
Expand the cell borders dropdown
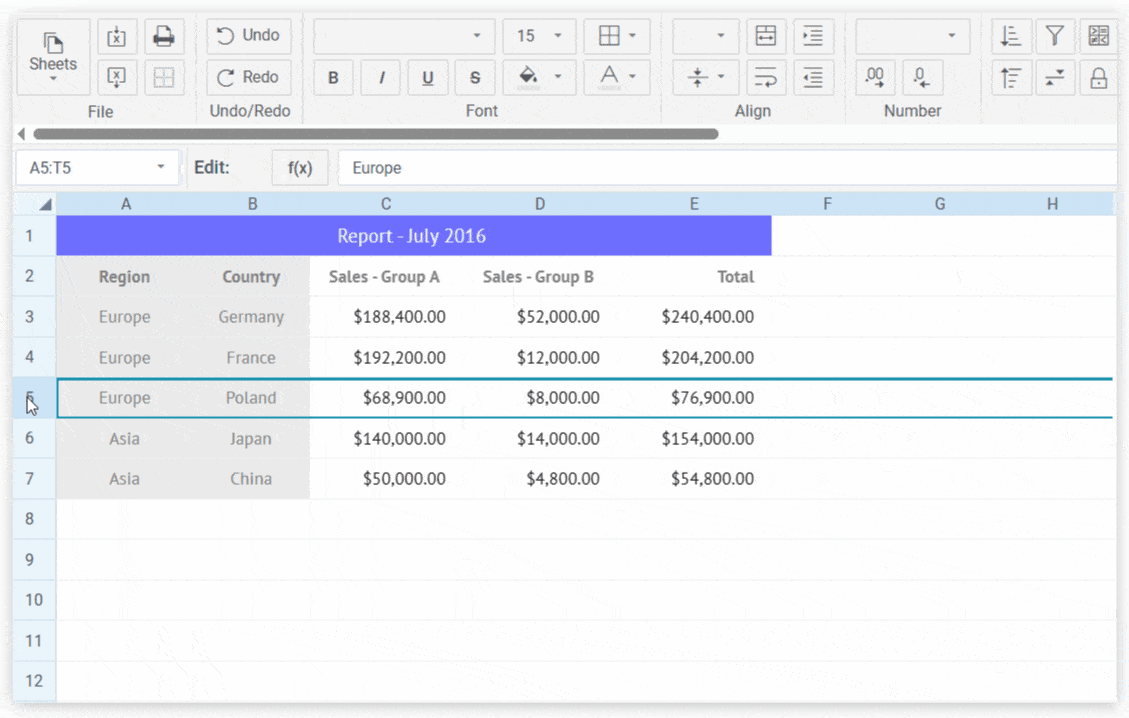tap(617, 37)
